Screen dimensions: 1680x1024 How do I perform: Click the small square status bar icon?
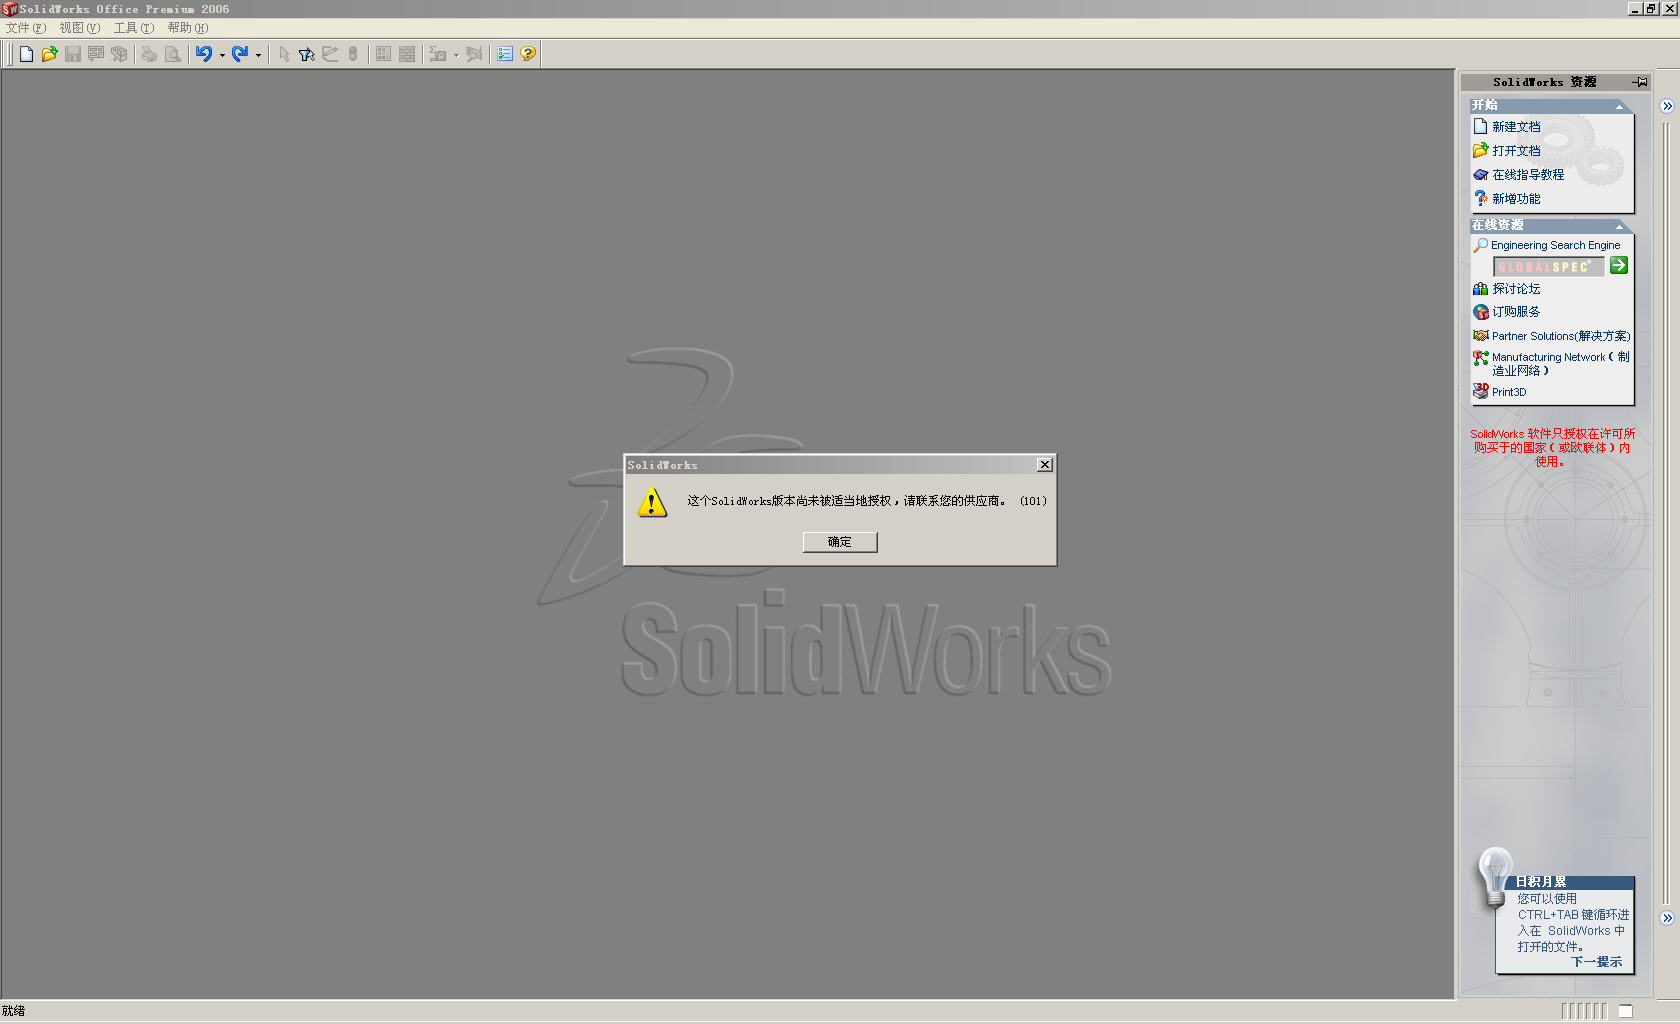(x=1626, y=1011)
